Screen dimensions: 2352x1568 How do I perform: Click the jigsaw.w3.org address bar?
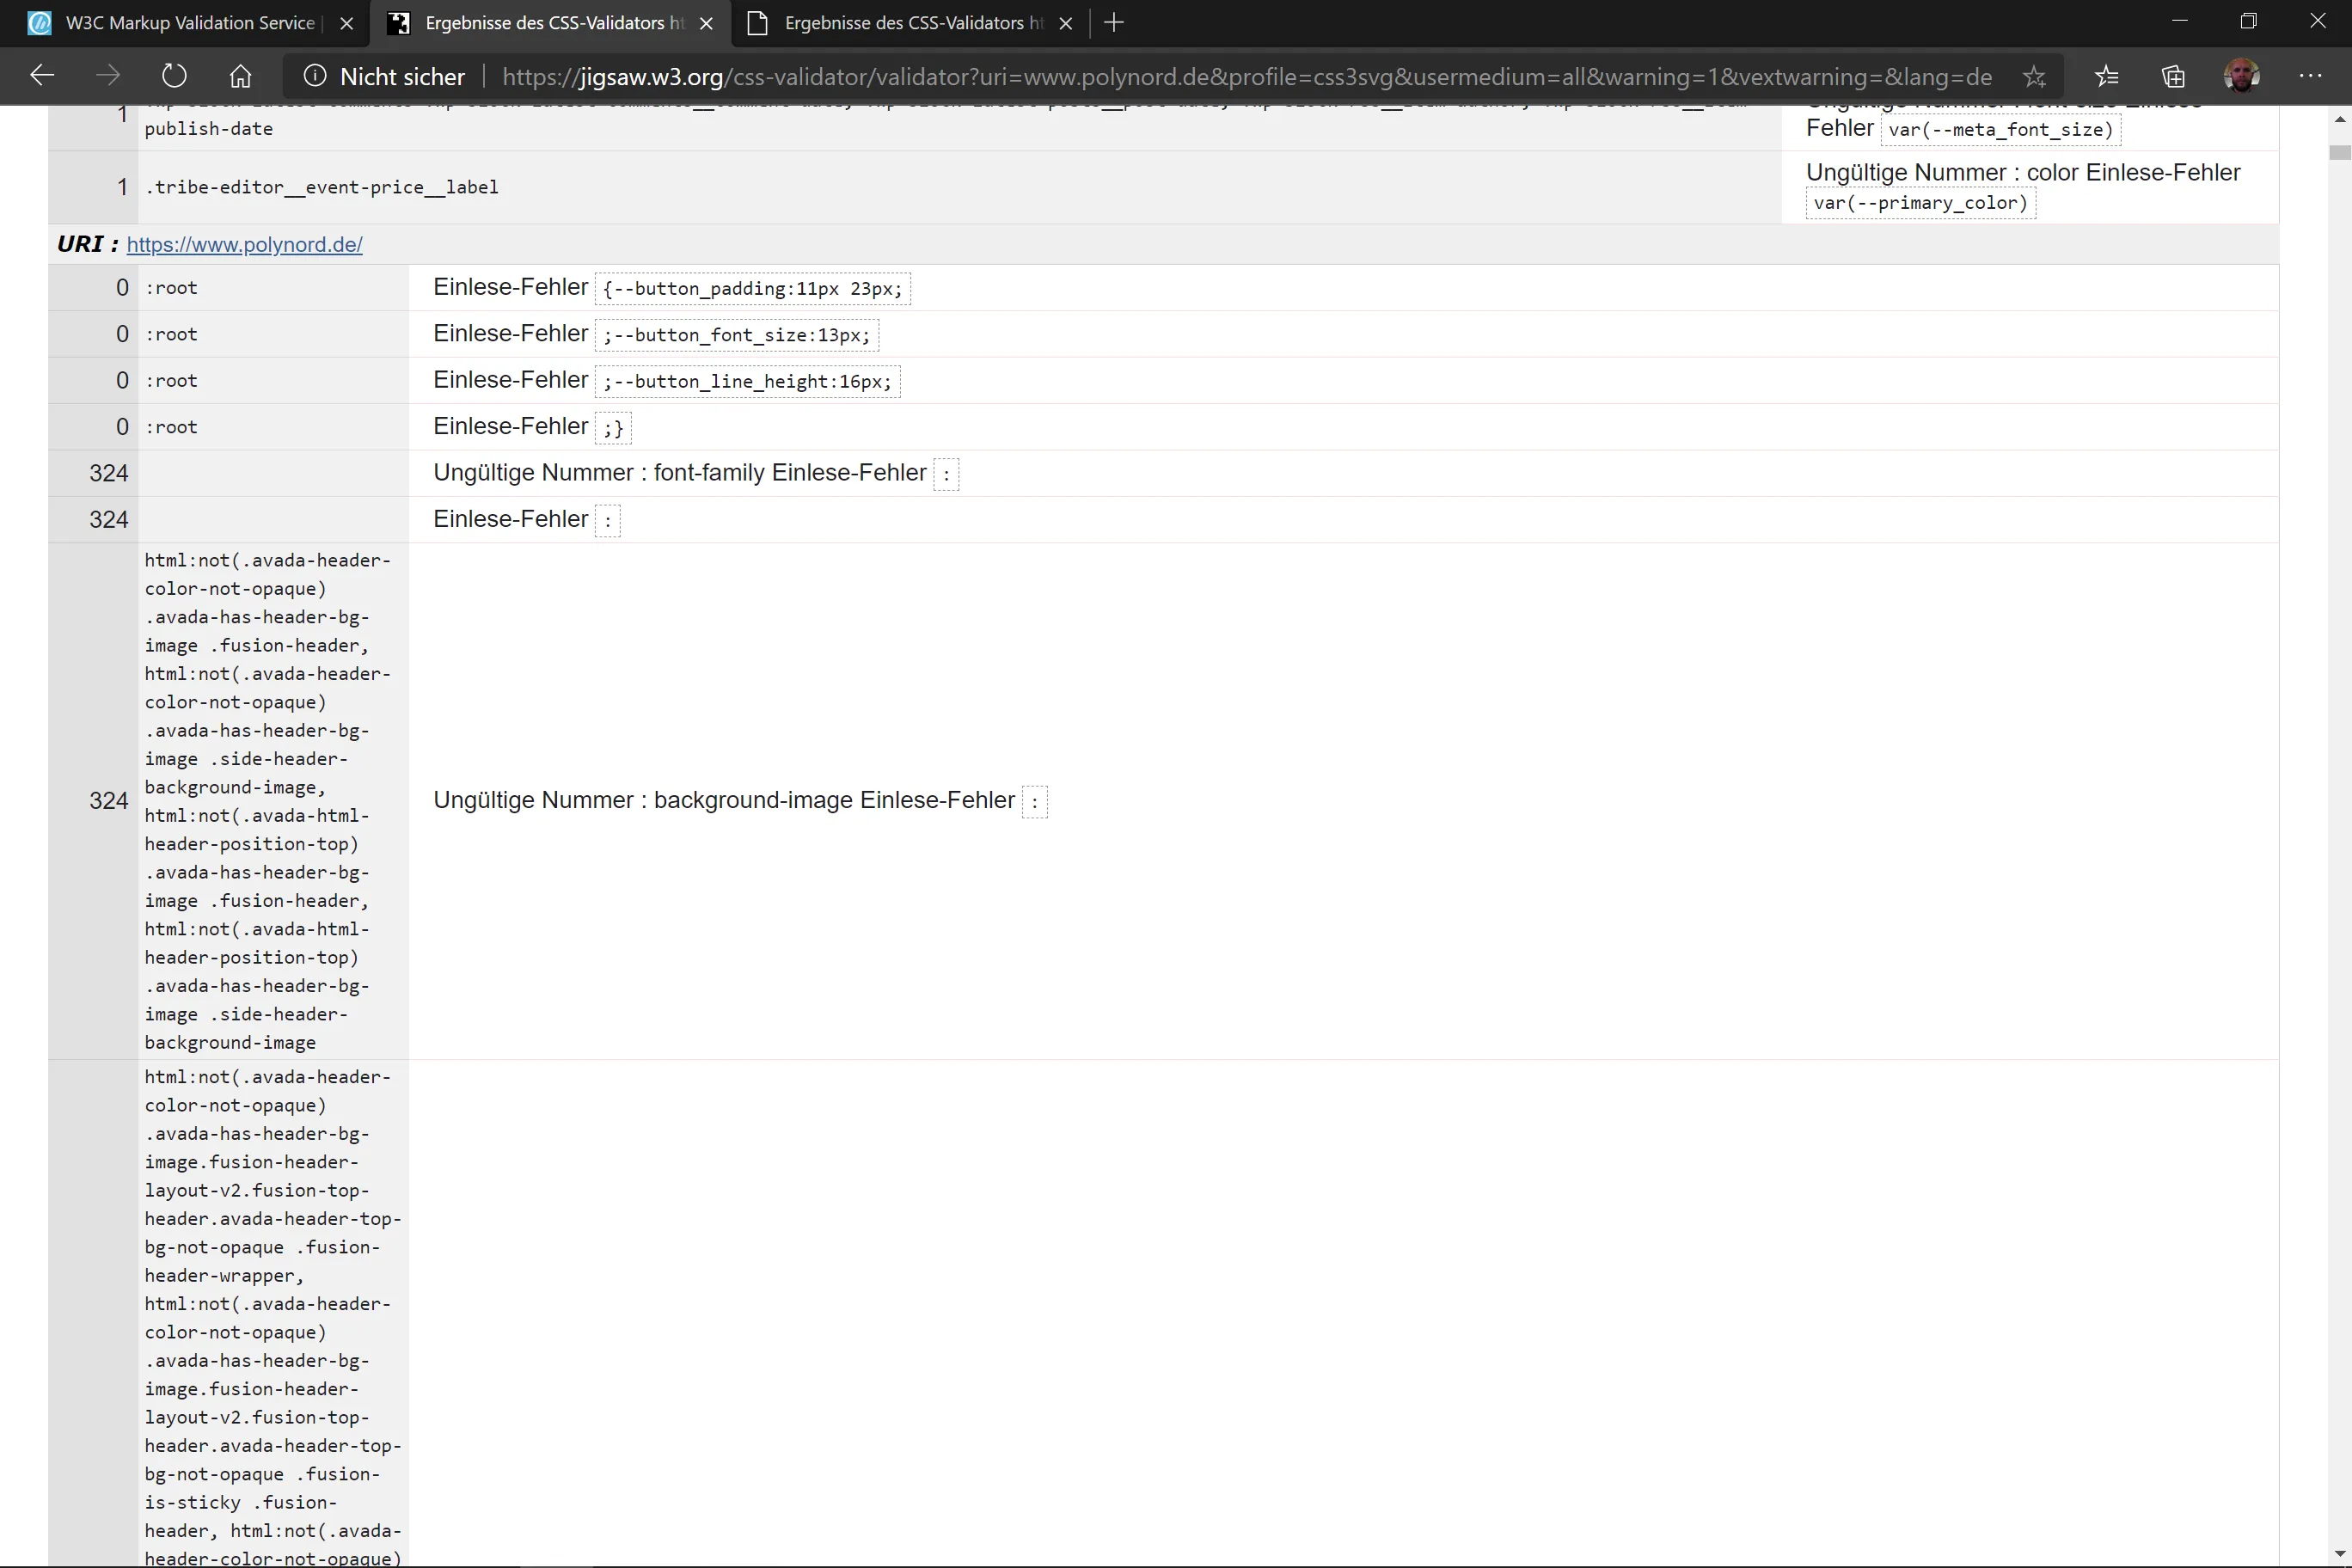[x=1246, y=77]
